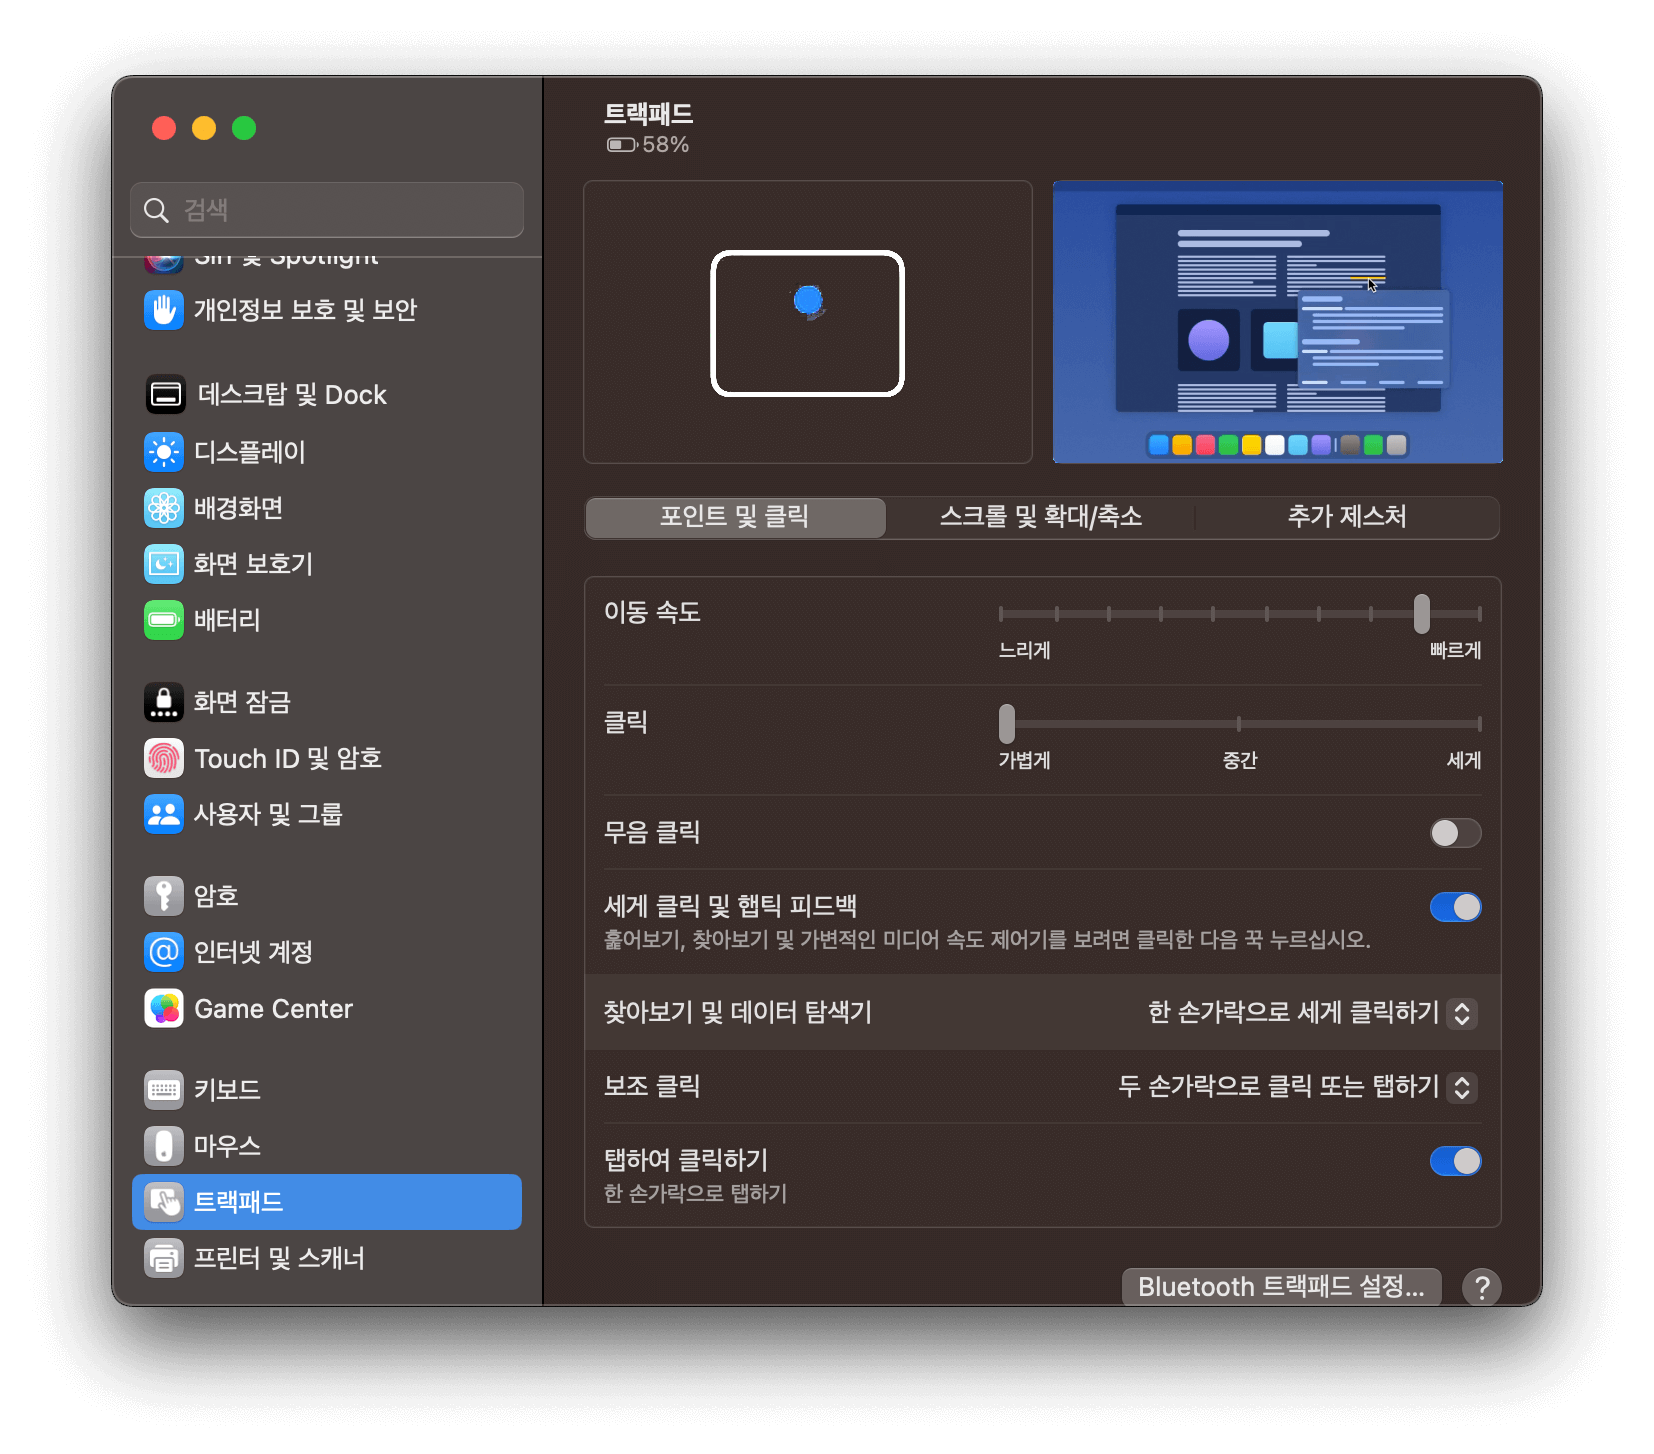The image size is (1654, 1454).
Task: Open the help question mark button
Action: (x=1483, y=1288)
